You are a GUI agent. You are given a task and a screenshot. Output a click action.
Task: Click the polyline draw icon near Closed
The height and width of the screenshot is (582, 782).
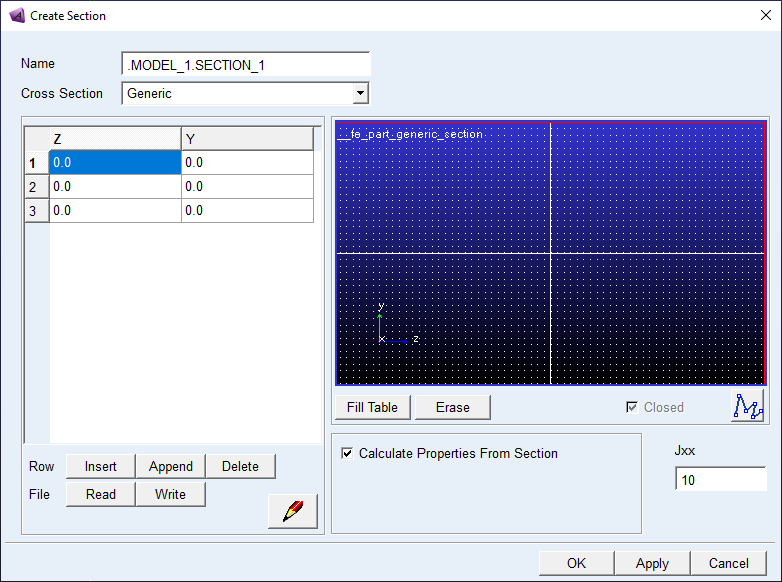tap(747, 407)
